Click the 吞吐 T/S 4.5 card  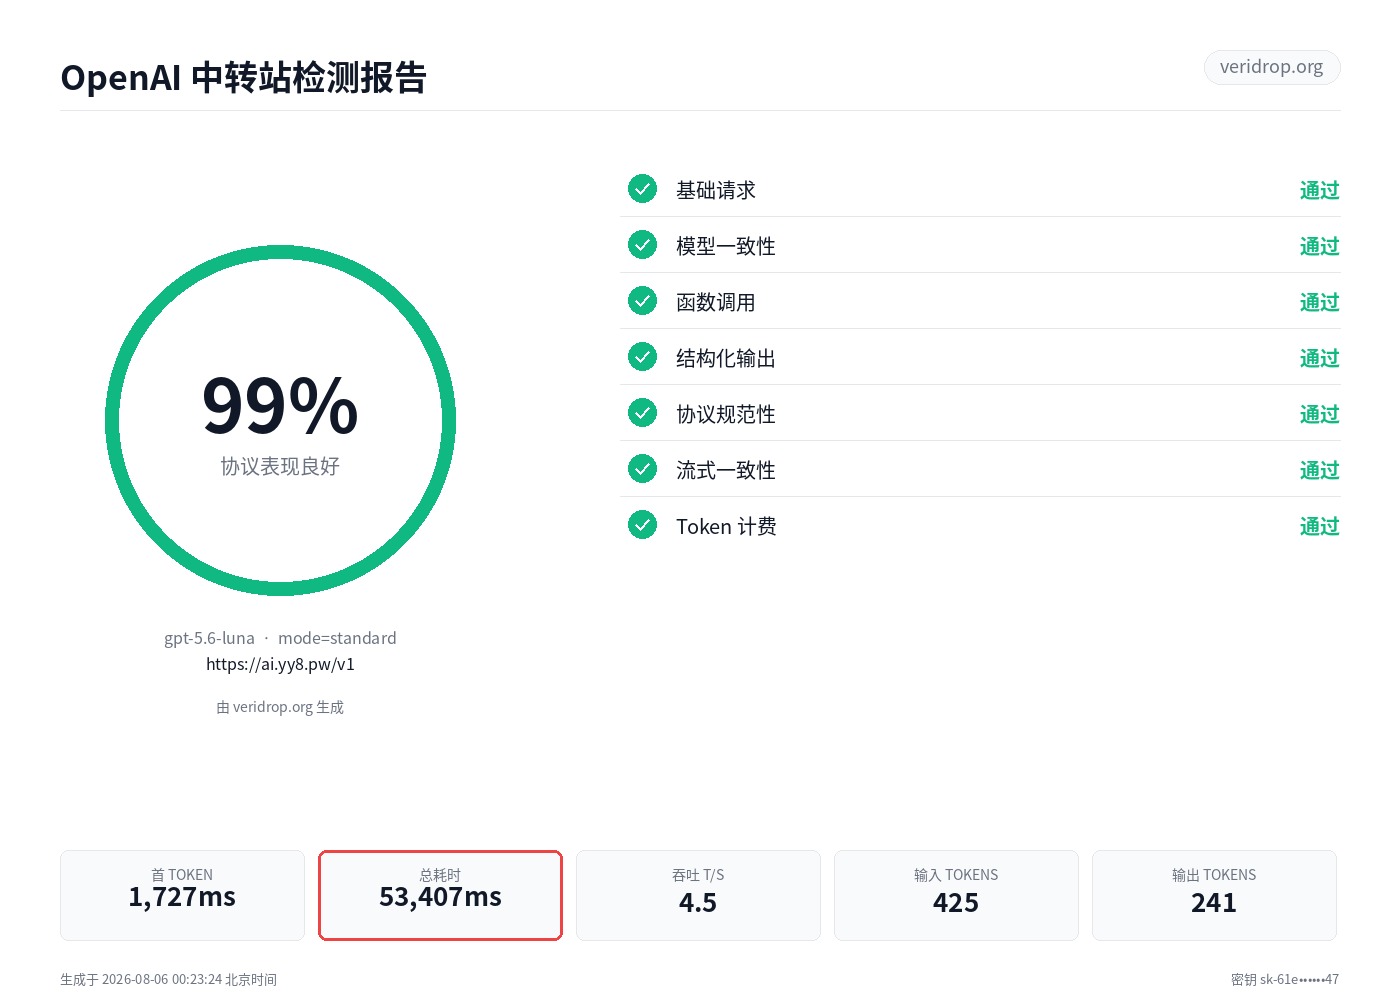pos(698,895)
